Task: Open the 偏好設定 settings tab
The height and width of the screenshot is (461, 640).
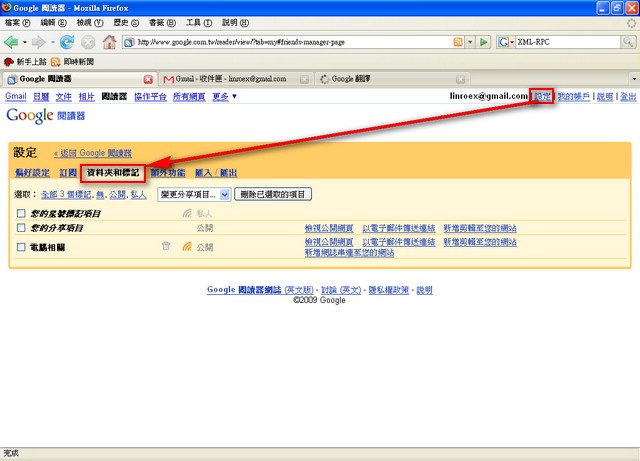Action: [32, 173]
